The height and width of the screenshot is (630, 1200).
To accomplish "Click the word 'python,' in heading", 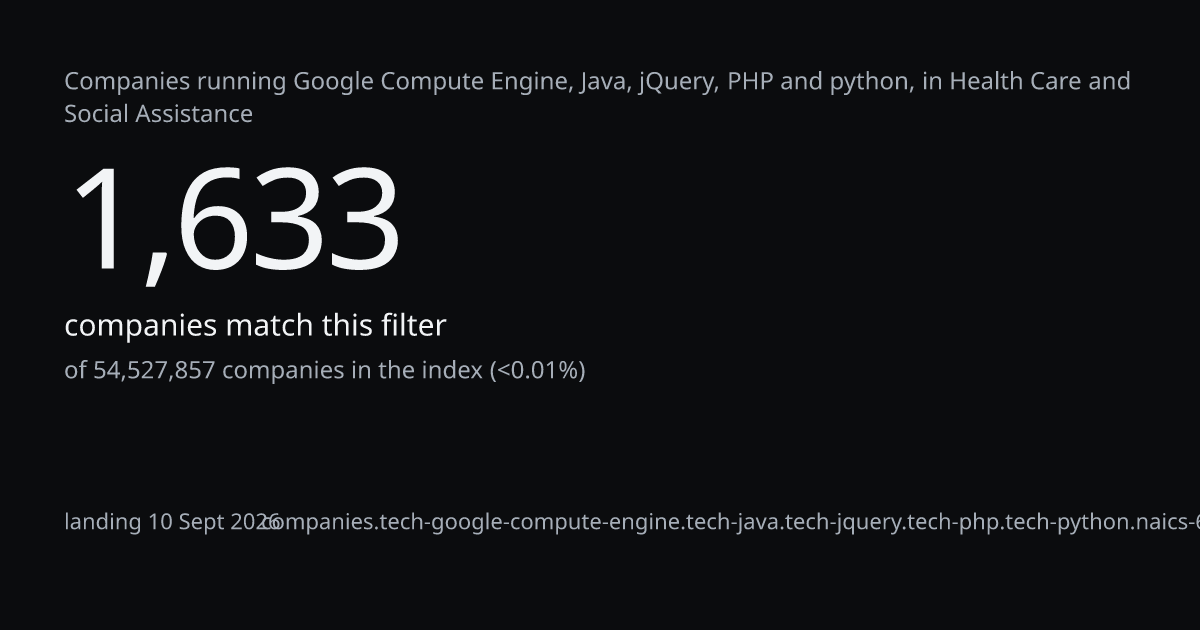I will point(872,83).
